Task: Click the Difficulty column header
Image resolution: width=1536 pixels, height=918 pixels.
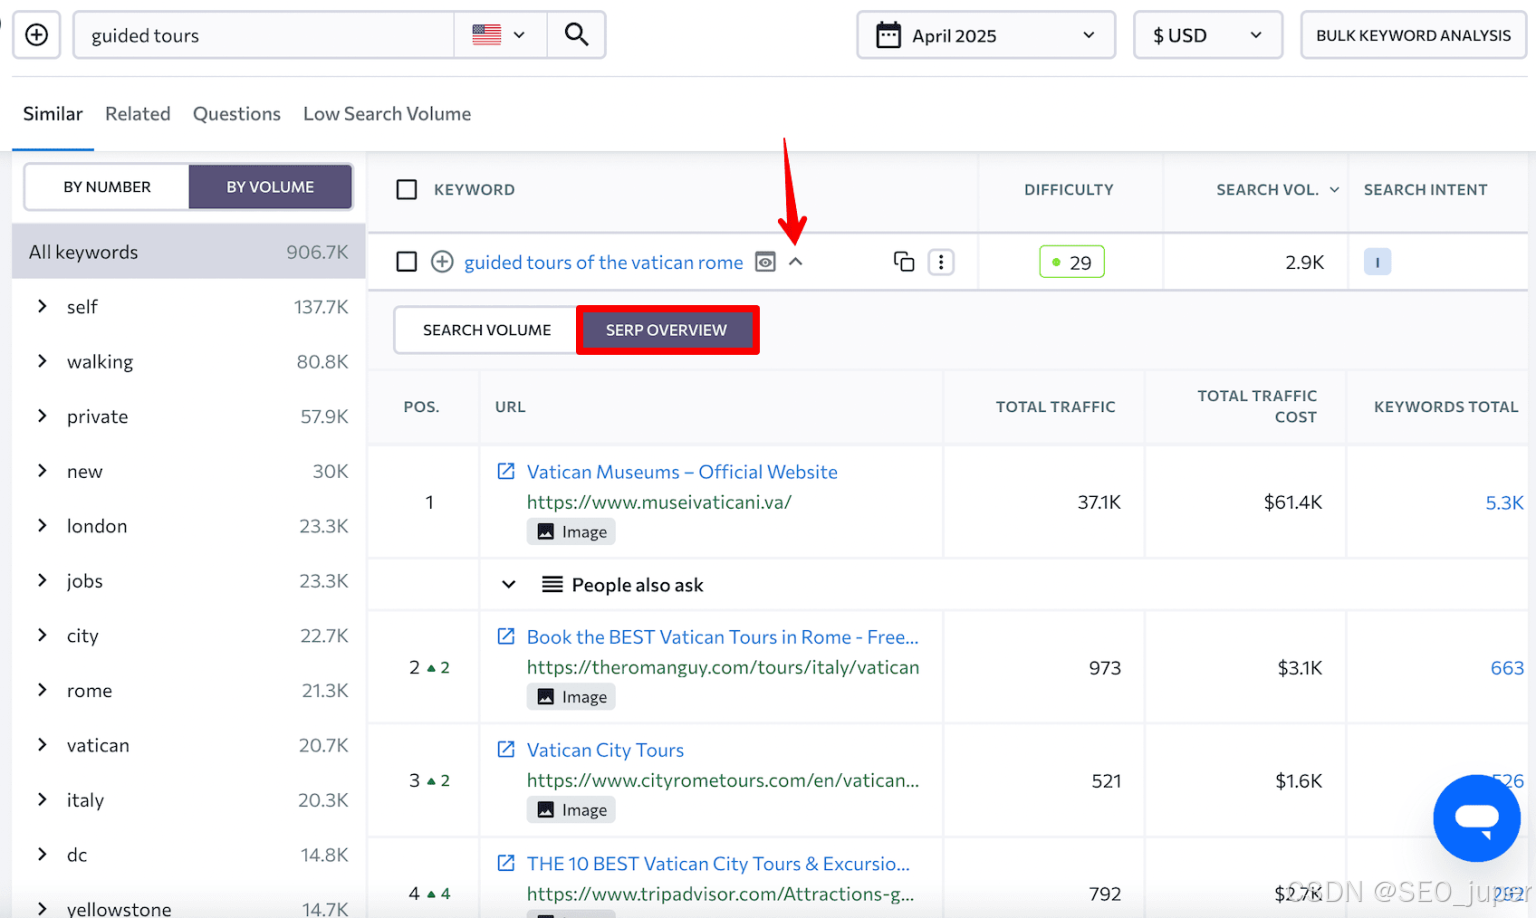Action: point(1069,189)
